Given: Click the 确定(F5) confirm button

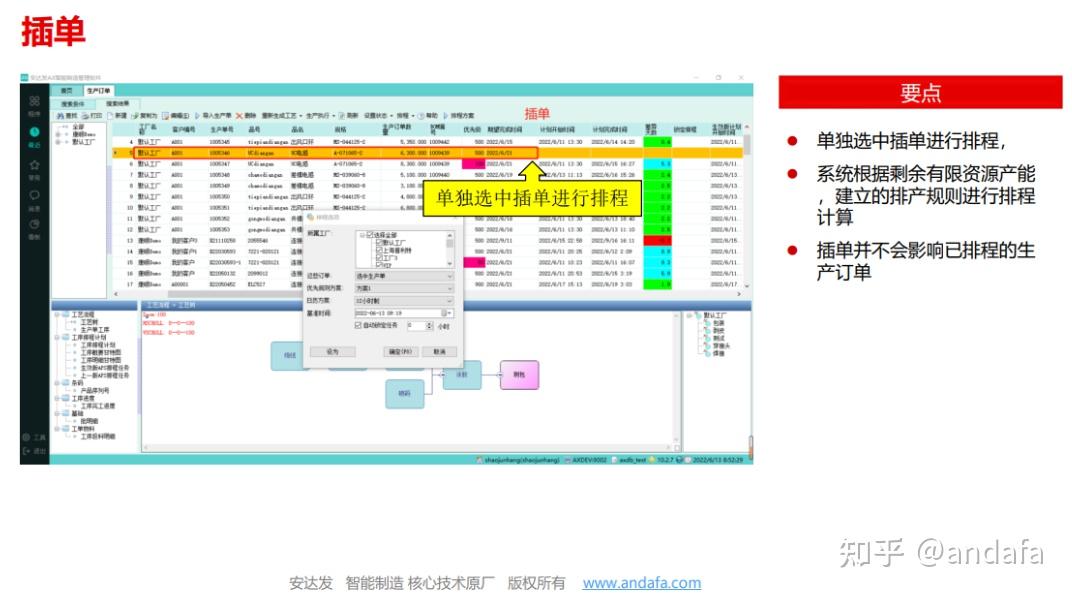Looking at the screenshot, I should (x=400, y=351).
